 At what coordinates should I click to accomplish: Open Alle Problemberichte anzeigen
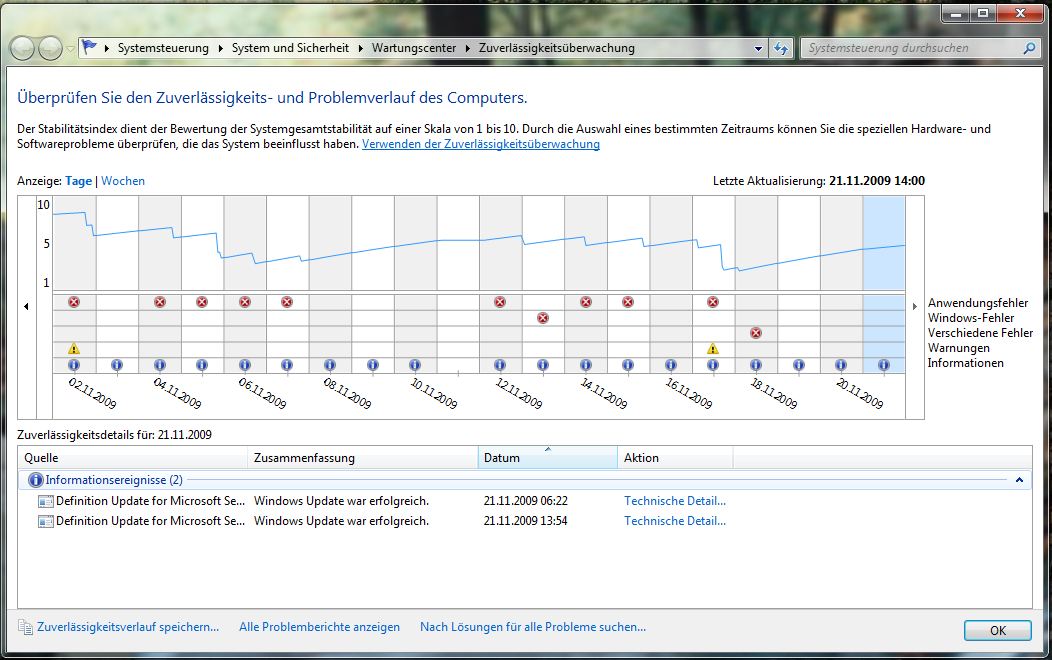click(319, 627)
